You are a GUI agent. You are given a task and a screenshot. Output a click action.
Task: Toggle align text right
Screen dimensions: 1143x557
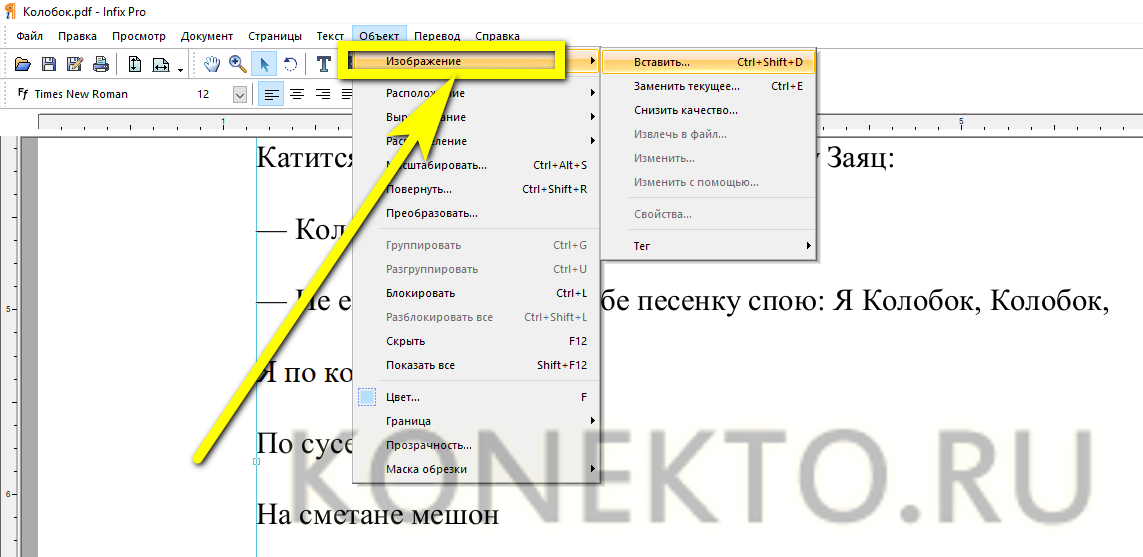pyautogui.click(x=324, y=94)
